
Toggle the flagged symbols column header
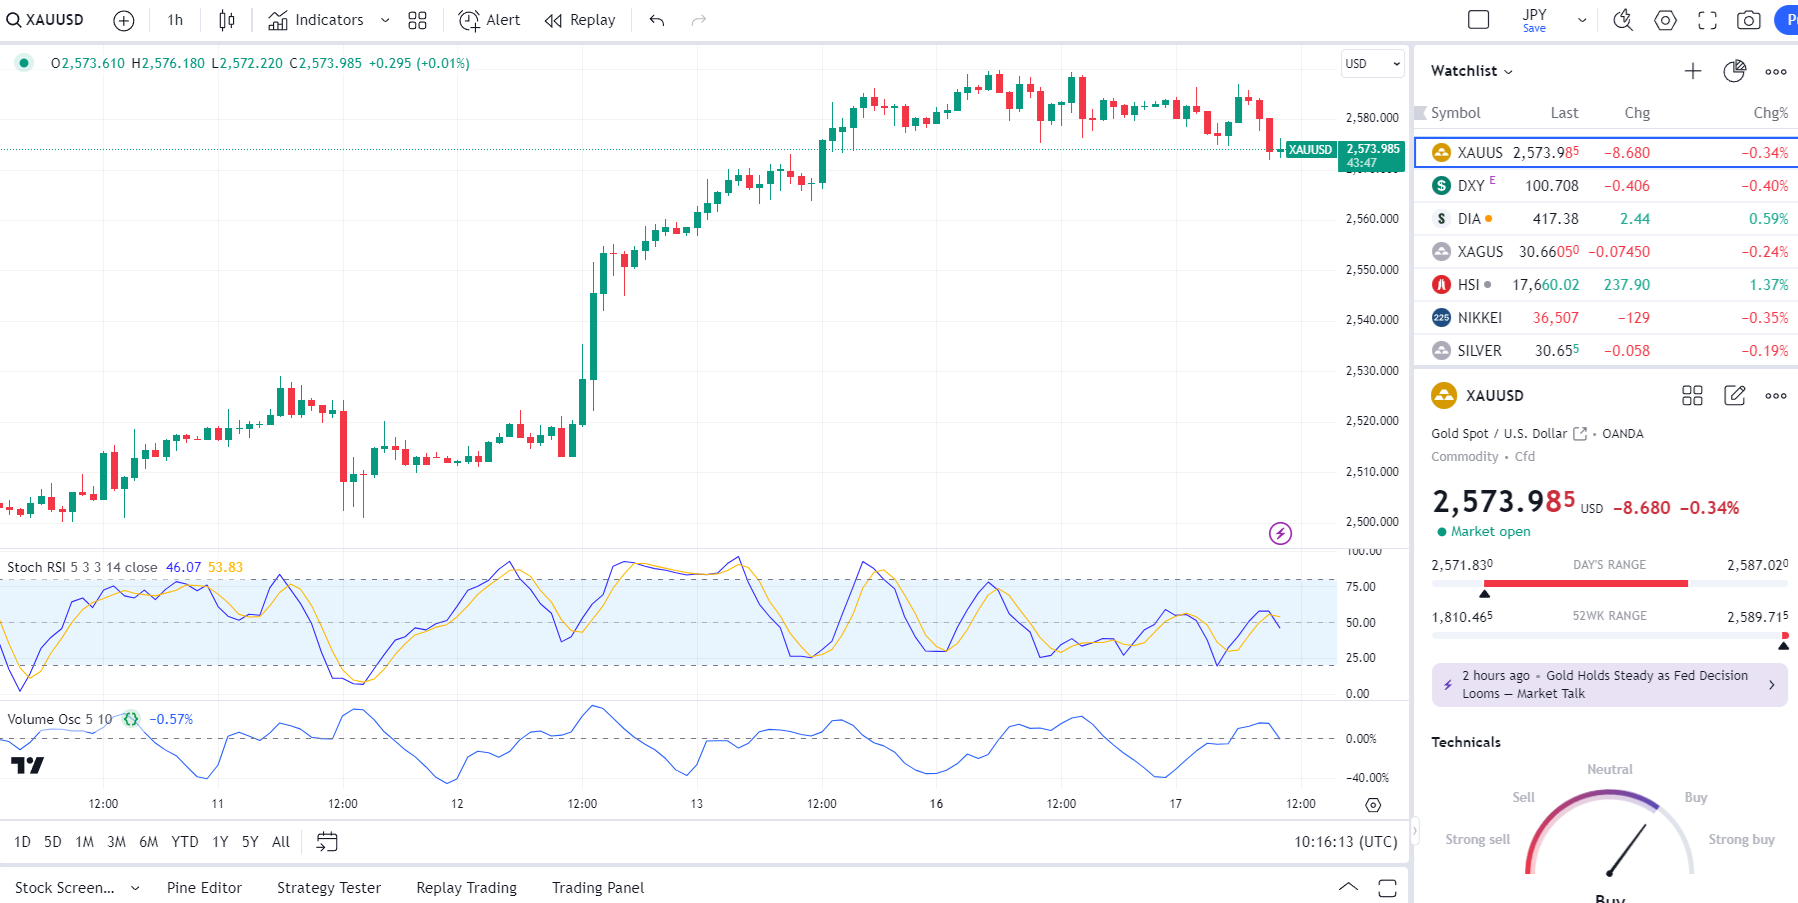pyautogui.click(x=1420, y=113)
